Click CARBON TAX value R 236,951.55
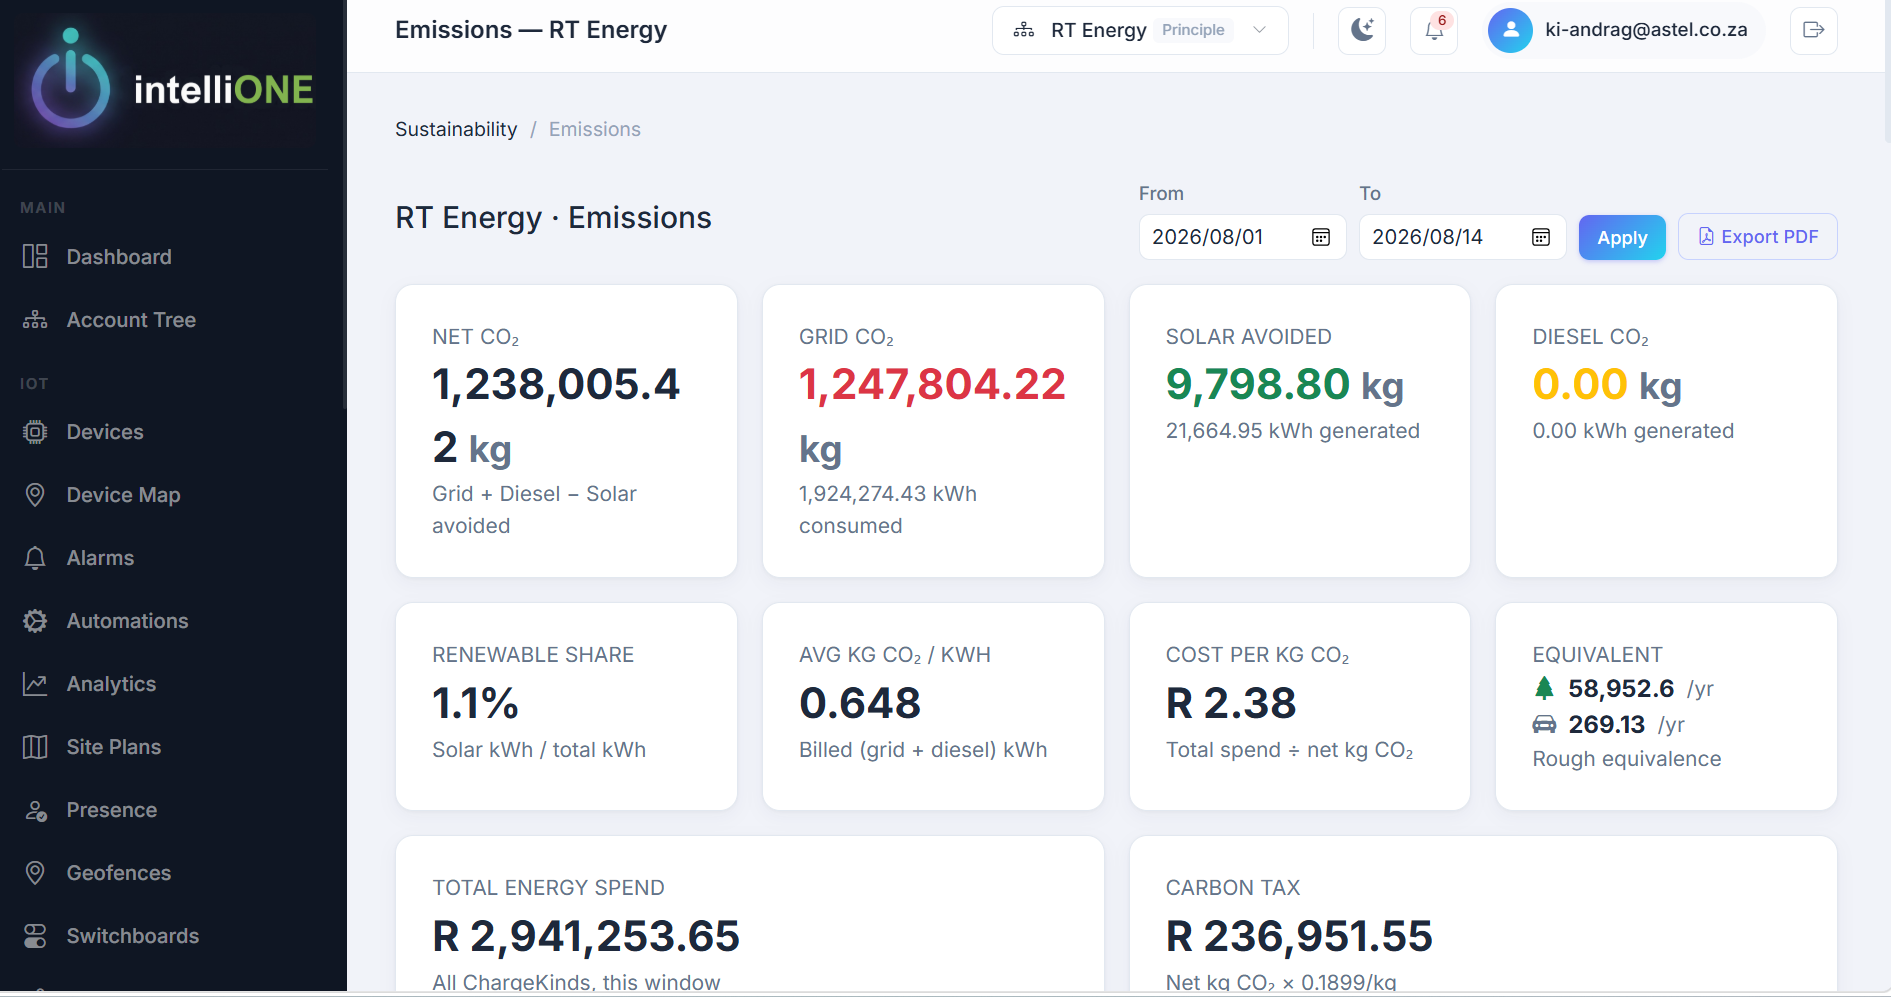The width and height of the screenshot is (1891, 997). [x=1299, y=936]
